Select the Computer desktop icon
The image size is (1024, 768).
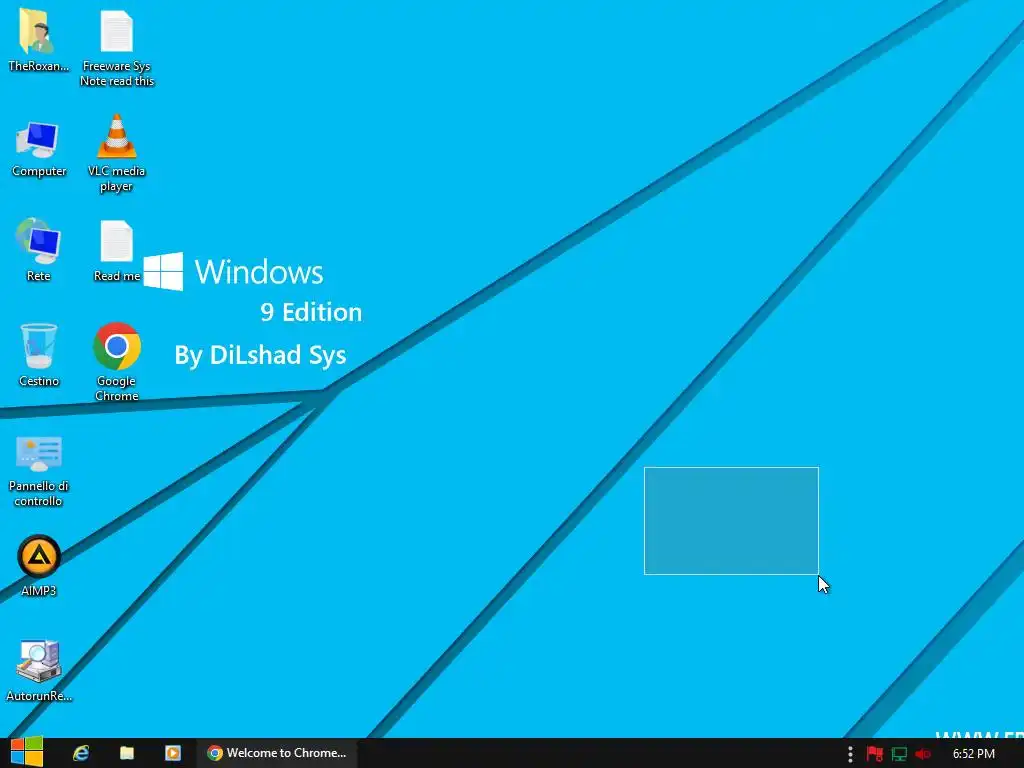(39, 149)
